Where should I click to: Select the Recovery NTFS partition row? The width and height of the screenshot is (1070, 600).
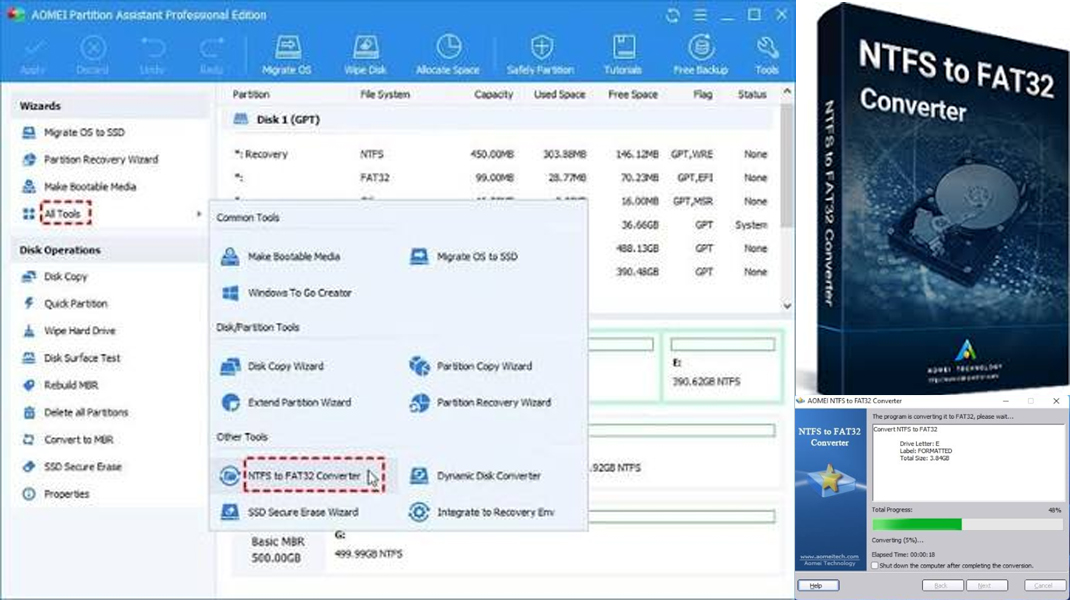(502, 154)
